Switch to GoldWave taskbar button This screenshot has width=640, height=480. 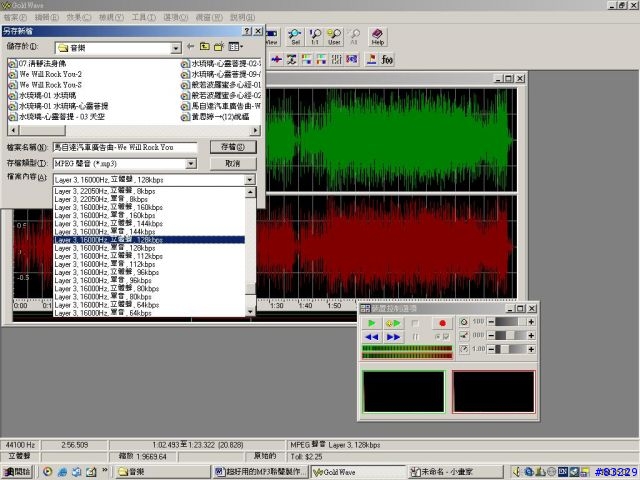(359, 472)
